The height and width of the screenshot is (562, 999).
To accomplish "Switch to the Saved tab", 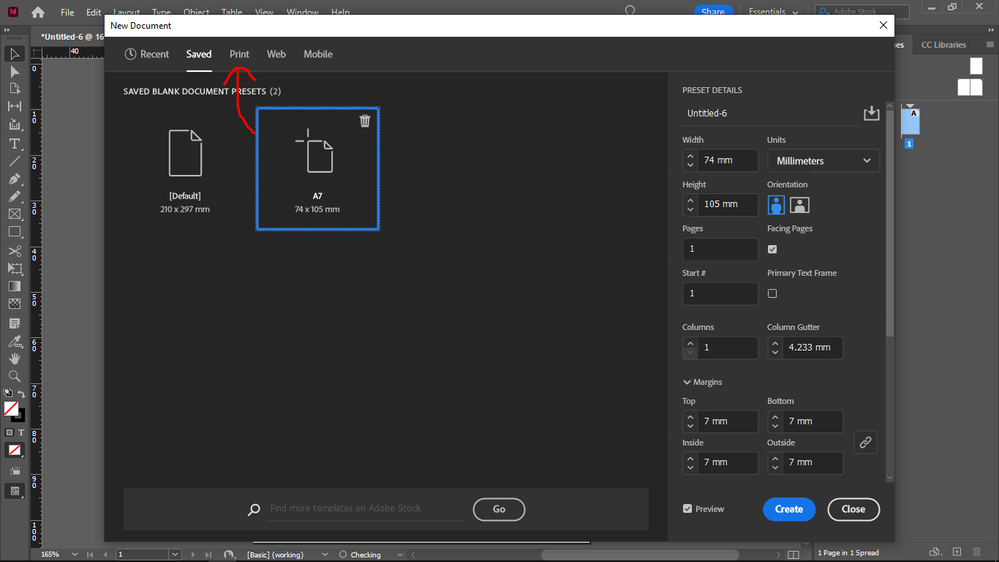I will [199, 54].
